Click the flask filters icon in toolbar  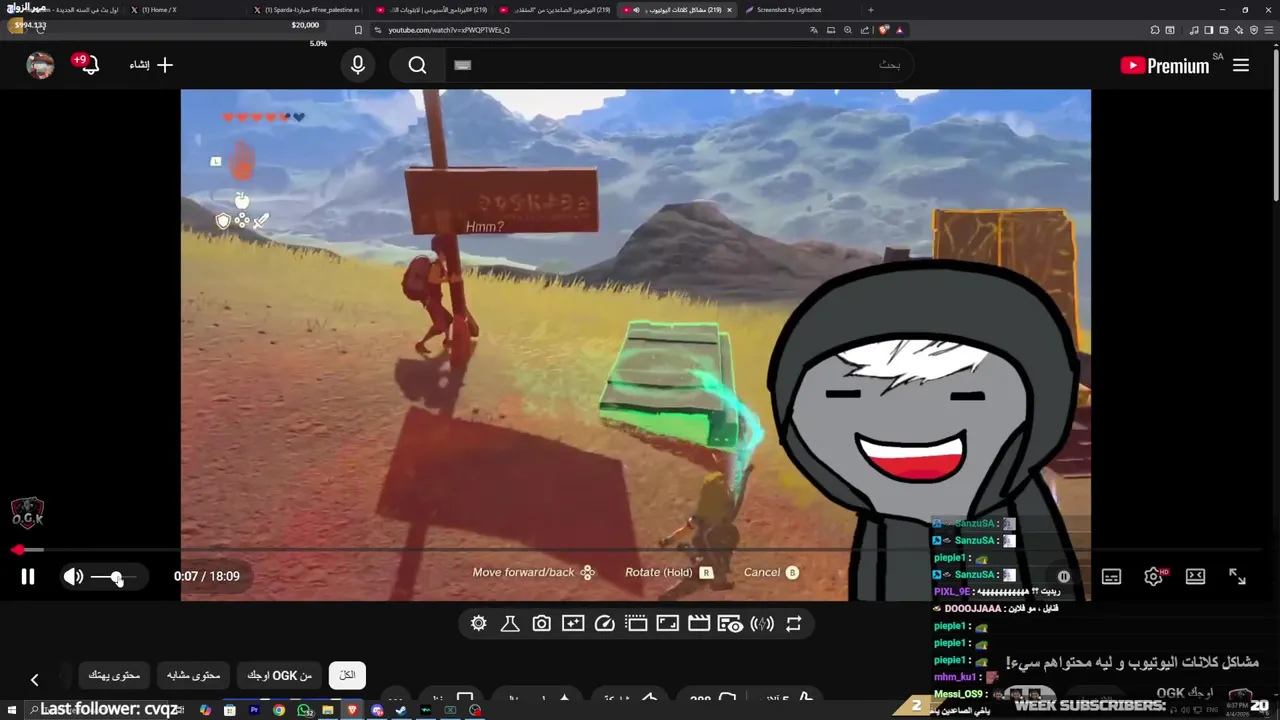[509, 623]
